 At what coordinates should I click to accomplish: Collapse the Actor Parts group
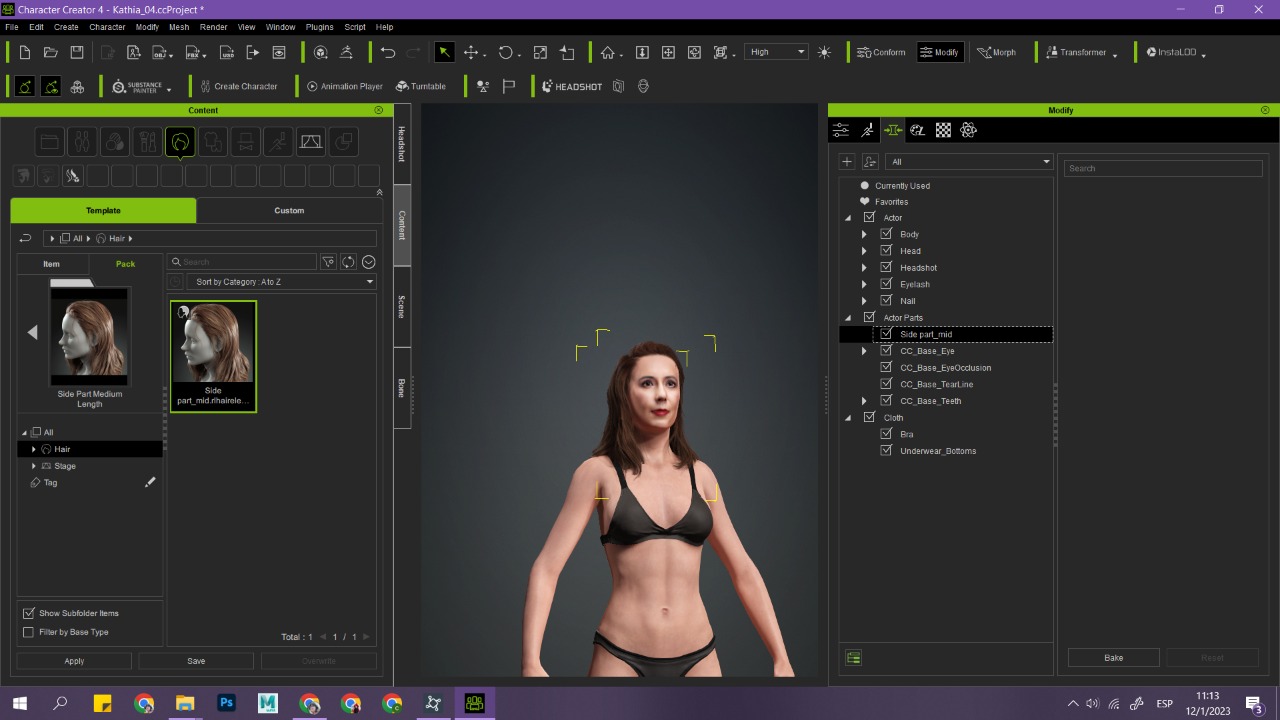pos(848,318)
